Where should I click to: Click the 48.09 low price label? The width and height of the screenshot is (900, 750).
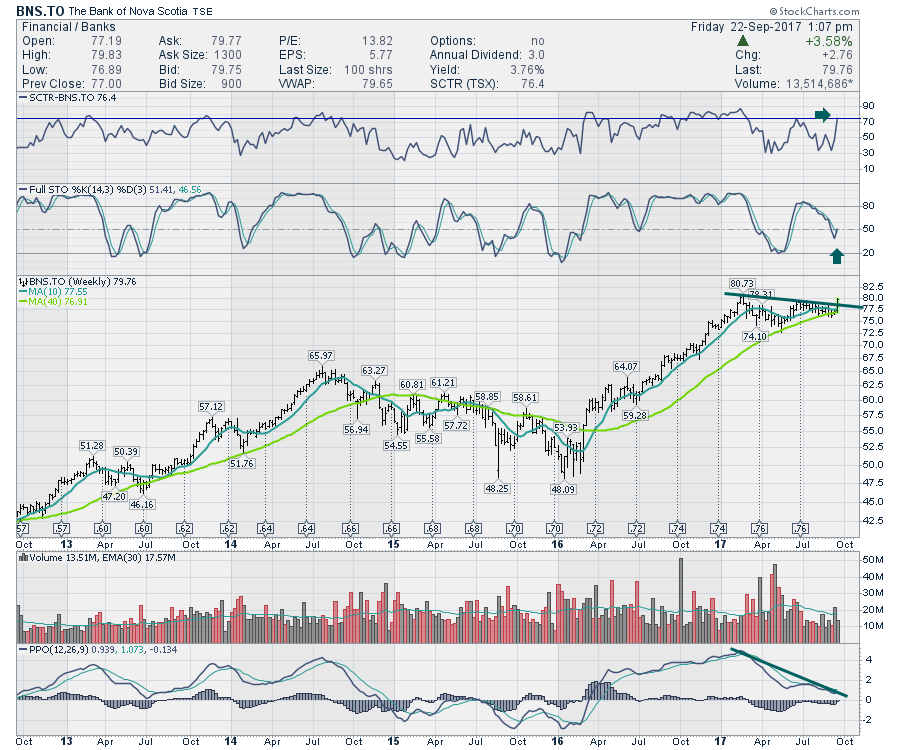click(563, 489)
